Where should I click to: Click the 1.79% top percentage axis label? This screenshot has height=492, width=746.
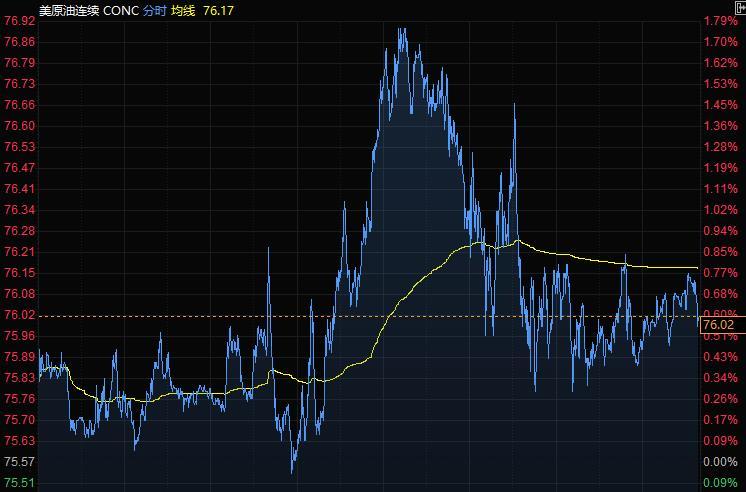click(720, 21)
